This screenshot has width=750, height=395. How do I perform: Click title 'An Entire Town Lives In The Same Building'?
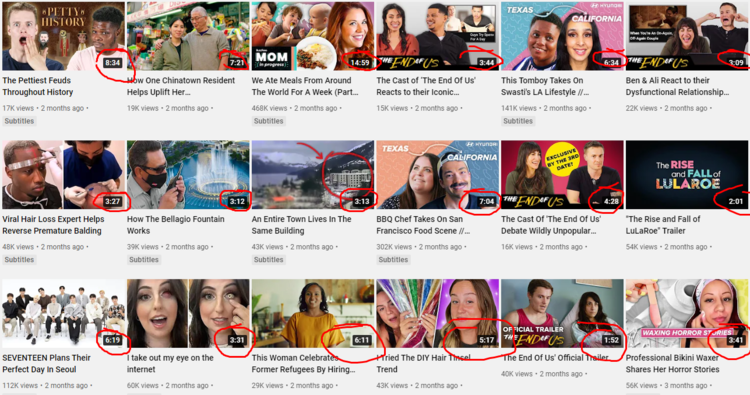tap(301, 225)
